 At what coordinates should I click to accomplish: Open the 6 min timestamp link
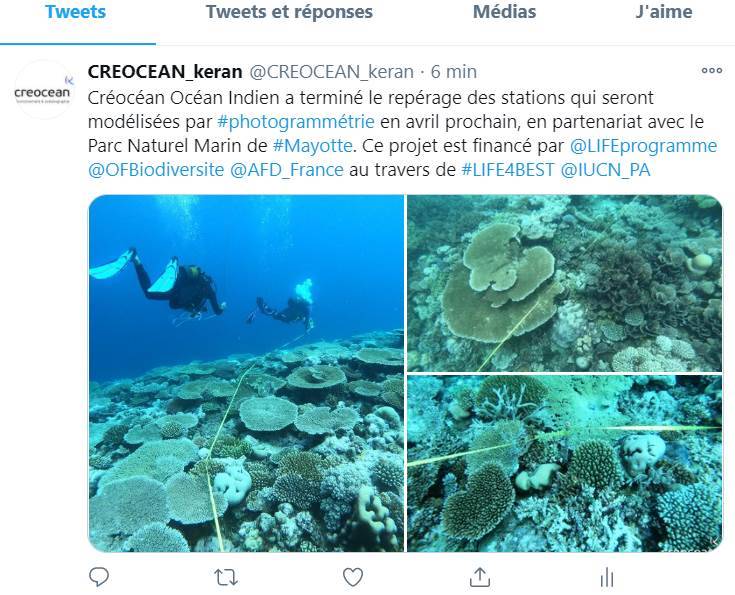click(x=453, y=72)
